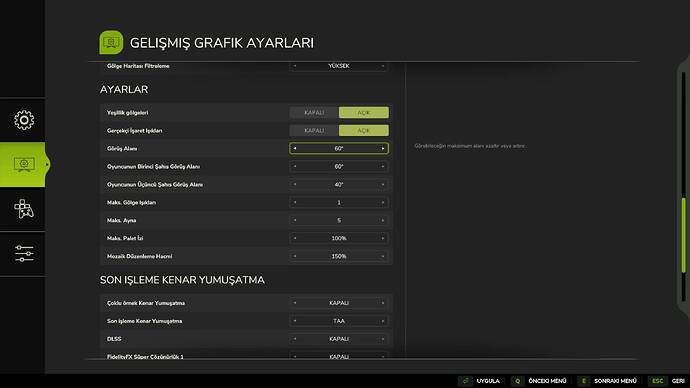The width and height of the screenshot is (690, 388).
Task: Select the Maks. Palet İzi 100% value
Action: click(339, 238)
